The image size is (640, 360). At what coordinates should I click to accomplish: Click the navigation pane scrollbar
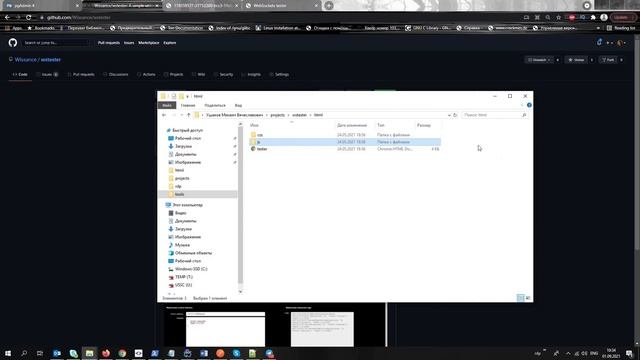[240, 206]
